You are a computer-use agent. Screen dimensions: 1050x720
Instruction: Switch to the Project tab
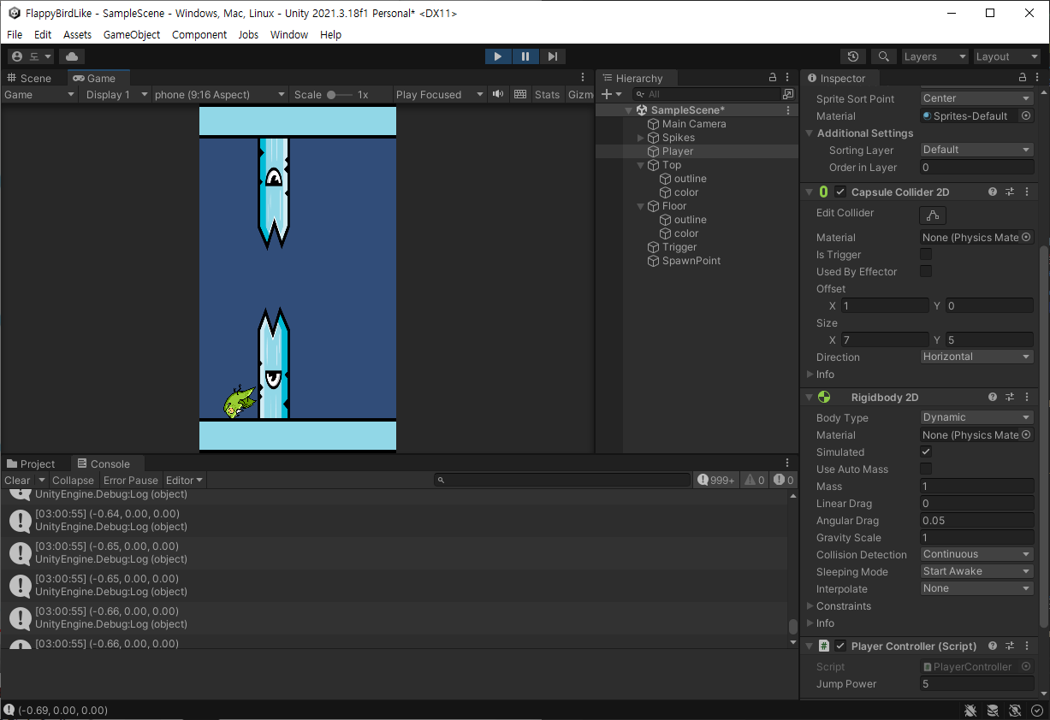click(31, 463)
